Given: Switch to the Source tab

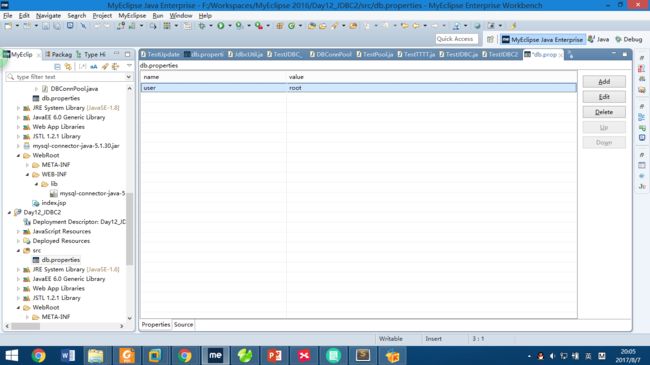Looking at the screenshot, I should [x=183, y=324].
